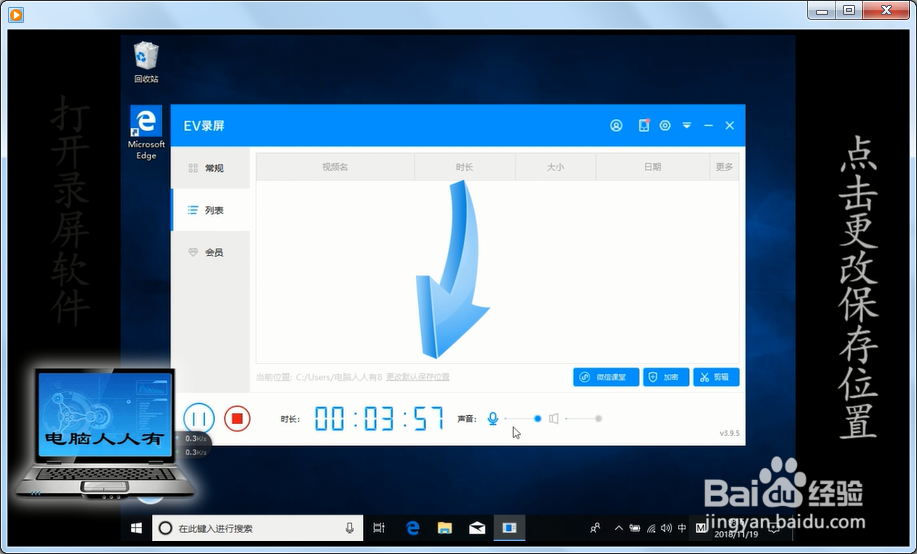Open the People icon in system tray

pyautogui.click(x=595, y=528)
